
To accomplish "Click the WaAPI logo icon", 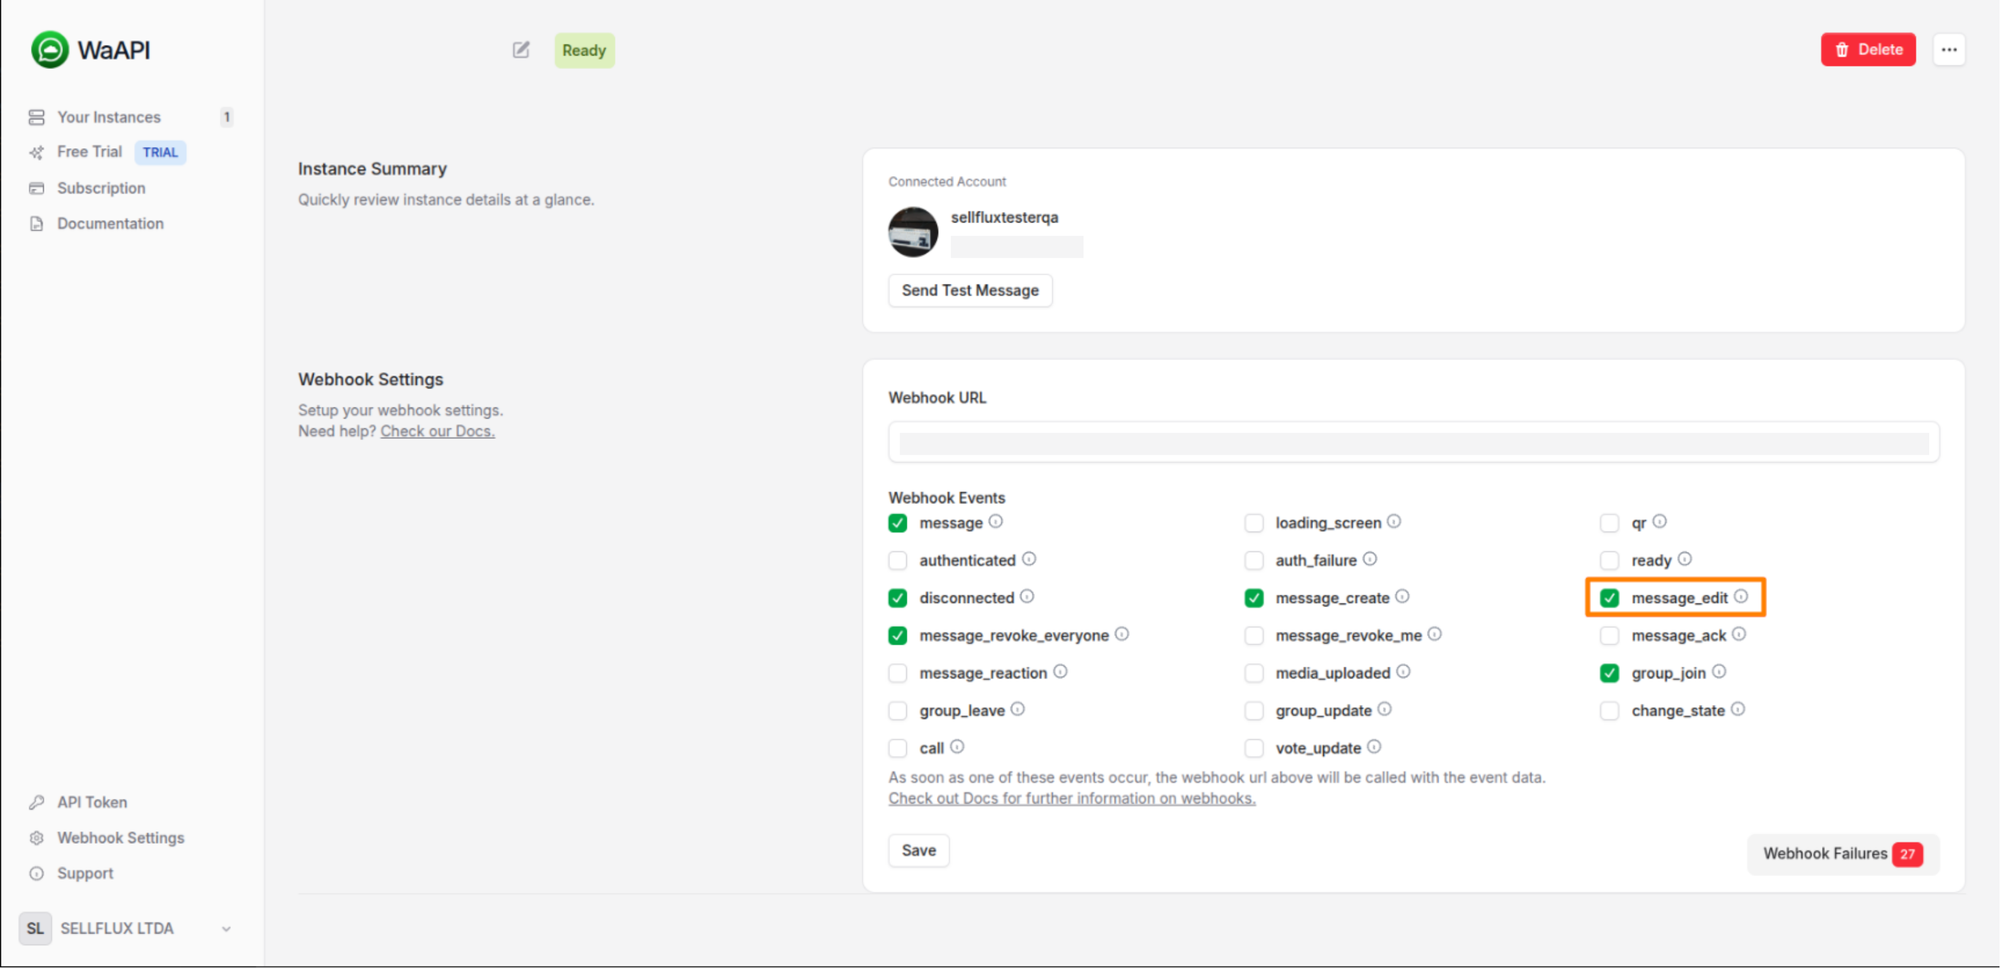I will click(x=49, y=49).
